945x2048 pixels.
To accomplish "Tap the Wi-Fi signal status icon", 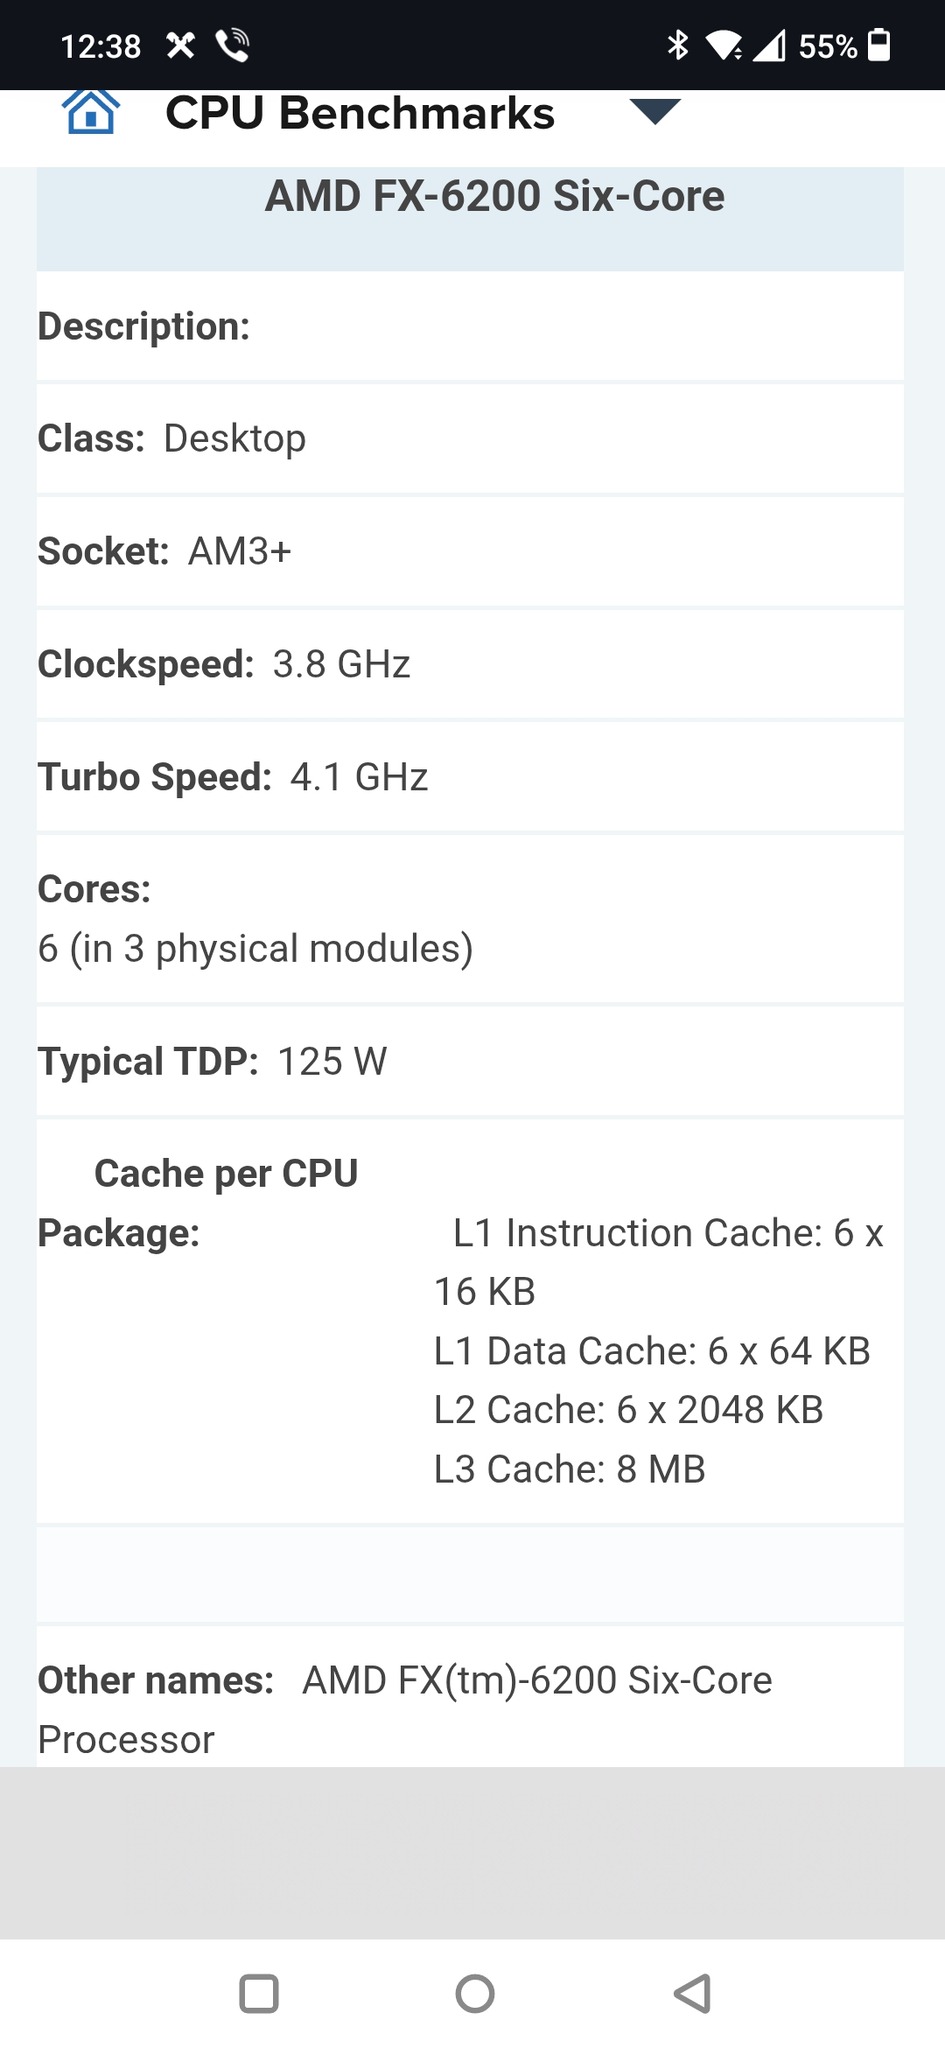I will pyautogui.click(x=723, y=45).
